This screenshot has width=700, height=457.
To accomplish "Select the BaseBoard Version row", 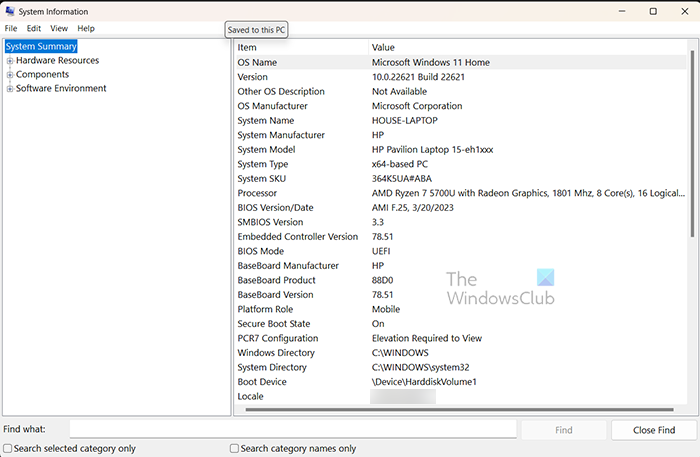I will [461, 295].
